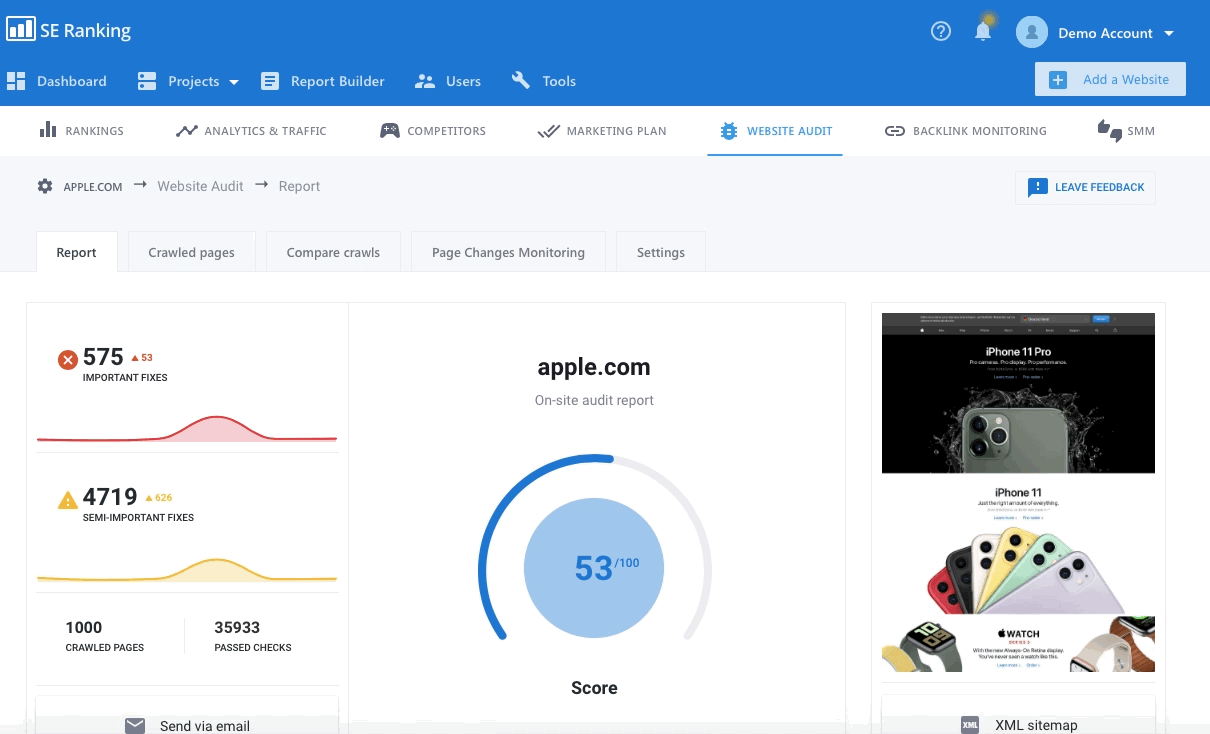Open the help question mark icon

(941, 31)
